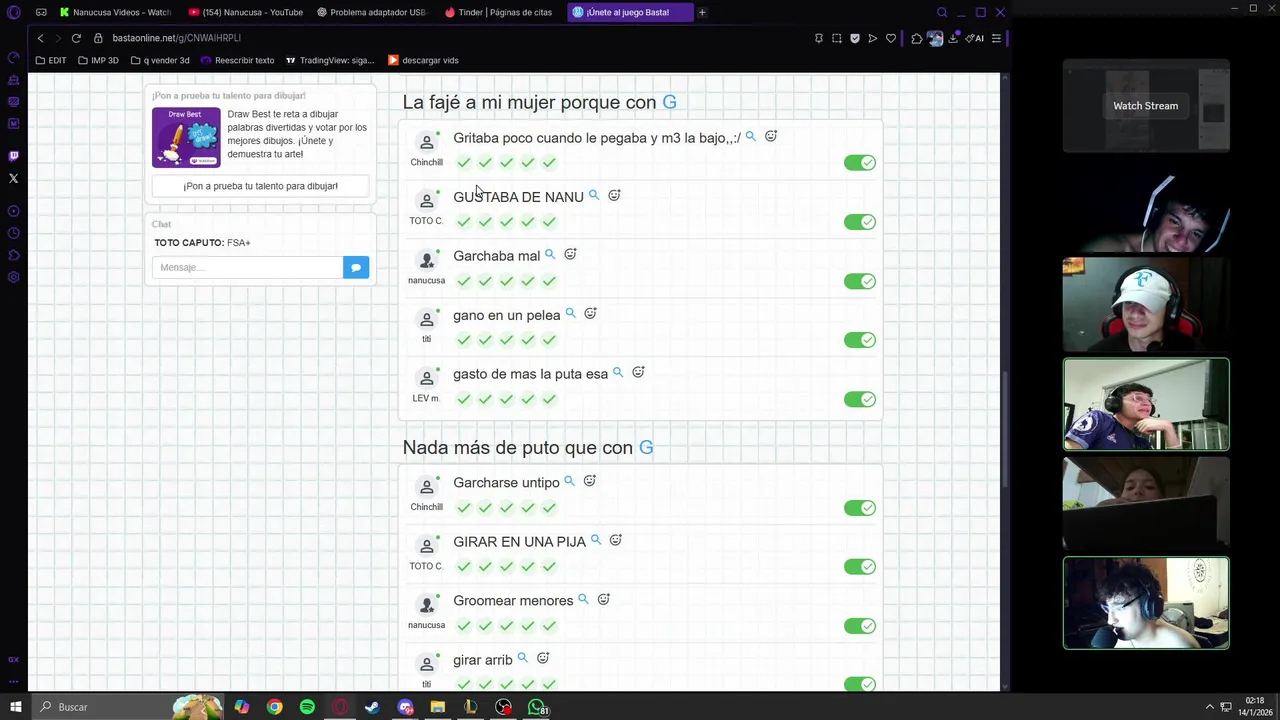This screenshot has height=720, width=1280.
Task: Click the heart bookmark icon in address bar
Action: pos(890,38)
